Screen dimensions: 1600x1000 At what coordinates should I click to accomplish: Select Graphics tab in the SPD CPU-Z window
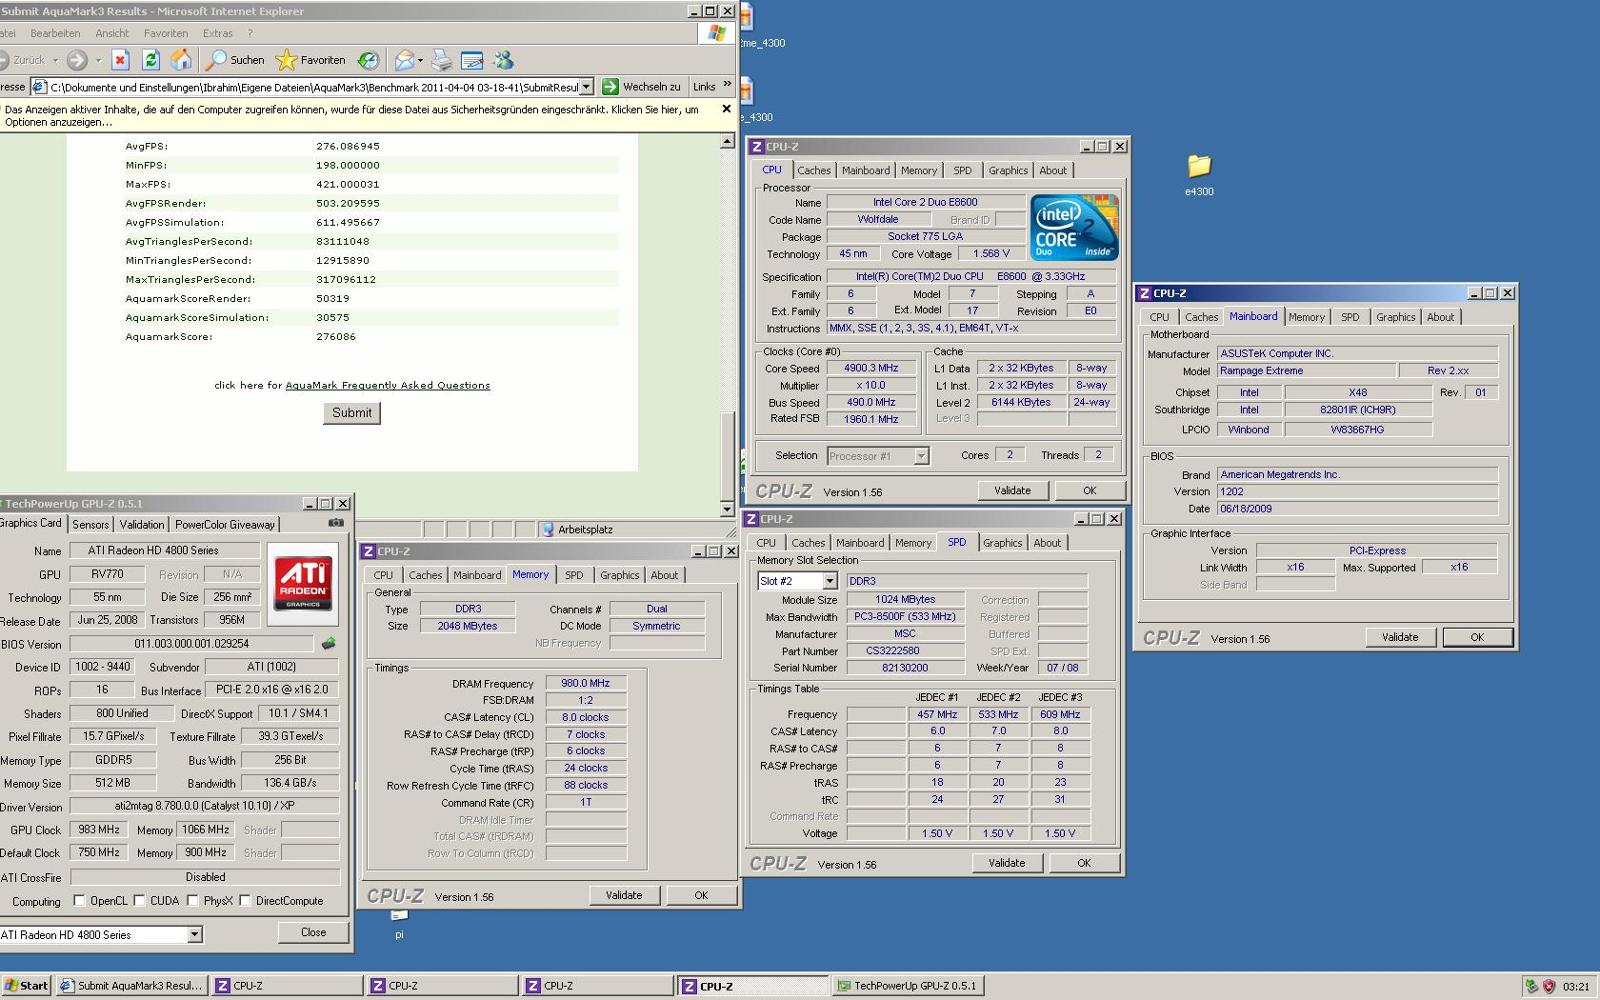[1002, 543]
